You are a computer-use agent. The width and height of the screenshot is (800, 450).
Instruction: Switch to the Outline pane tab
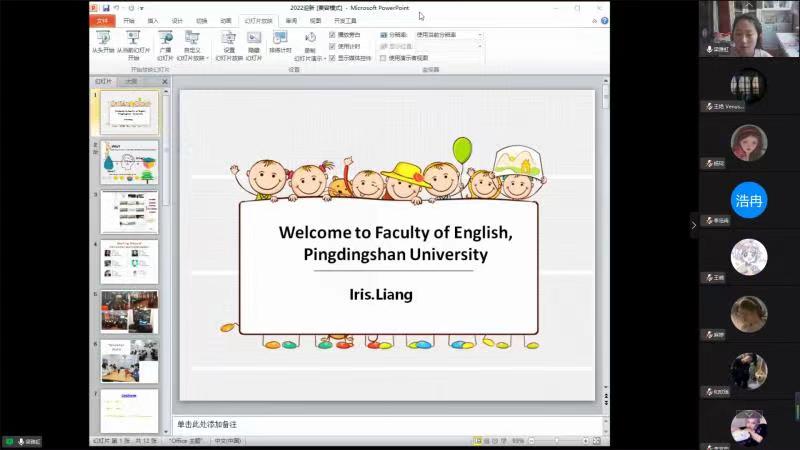coord(131,81)
